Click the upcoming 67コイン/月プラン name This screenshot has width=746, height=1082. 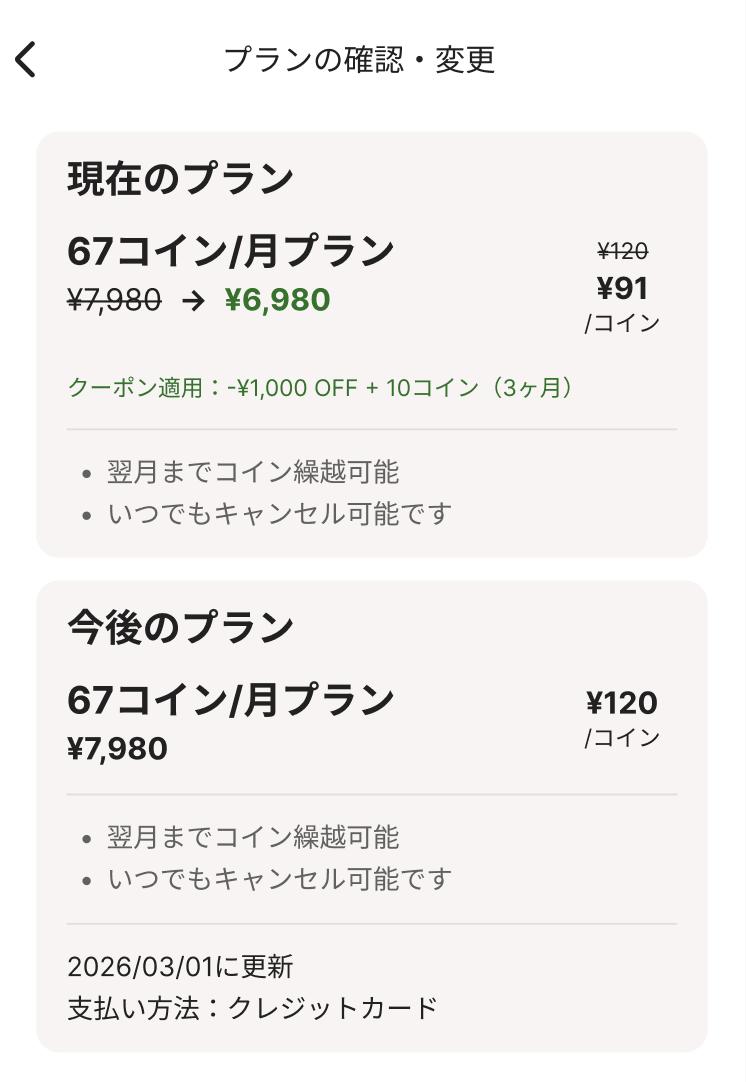(230, 700)
